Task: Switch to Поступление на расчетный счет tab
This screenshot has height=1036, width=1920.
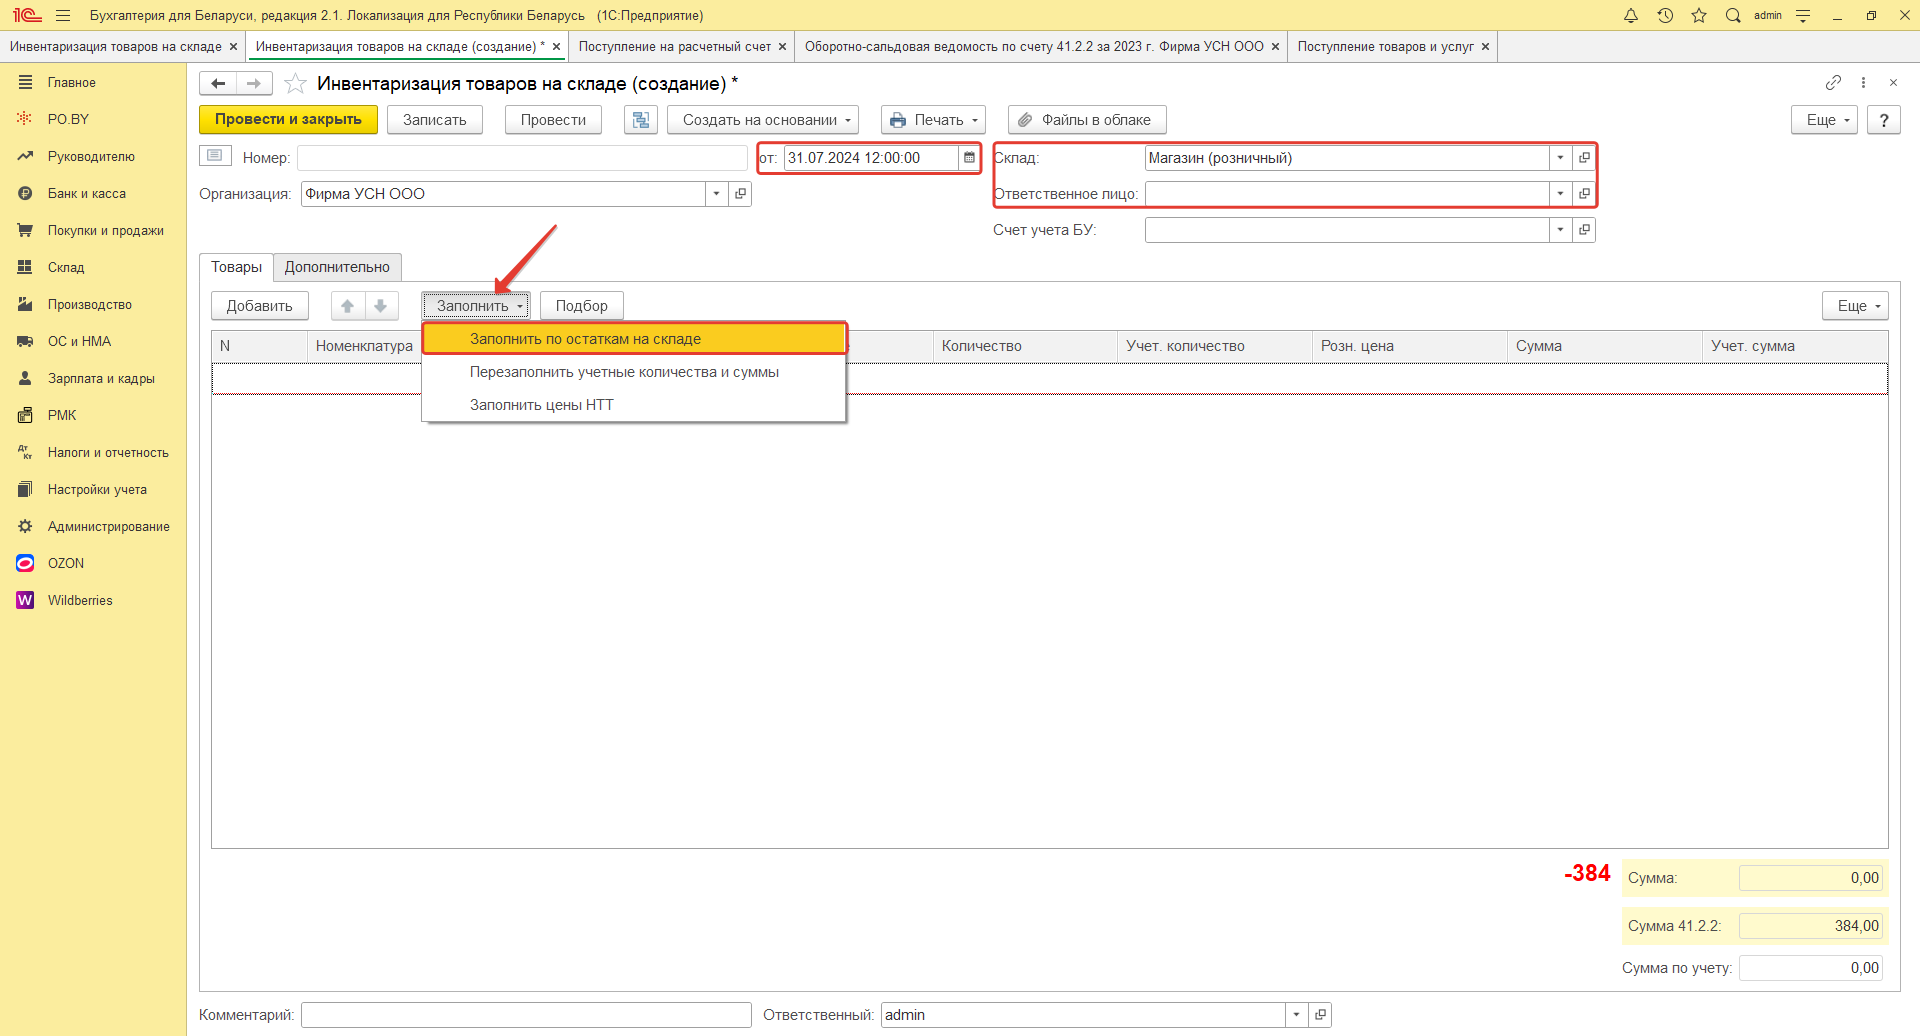Action: coord(675,47)
